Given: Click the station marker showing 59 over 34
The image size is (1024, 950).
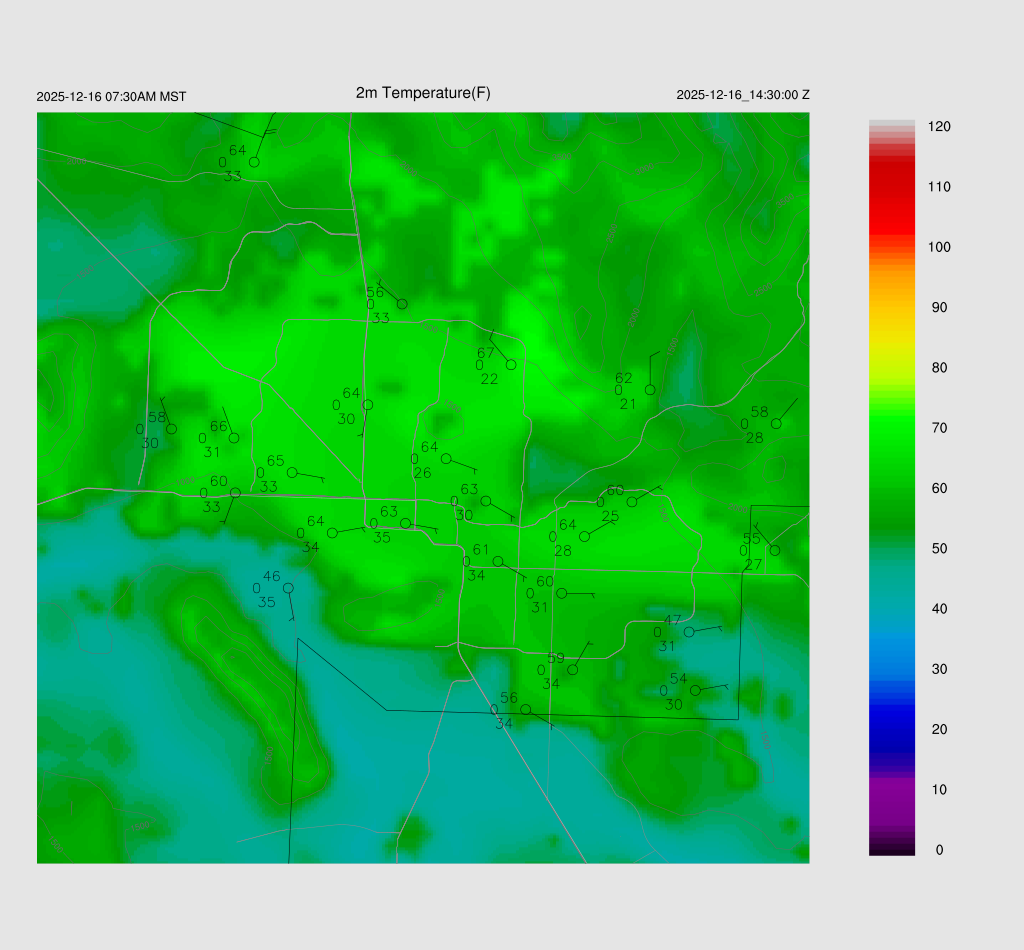Looking at the screenshot, I should (573, 670).
